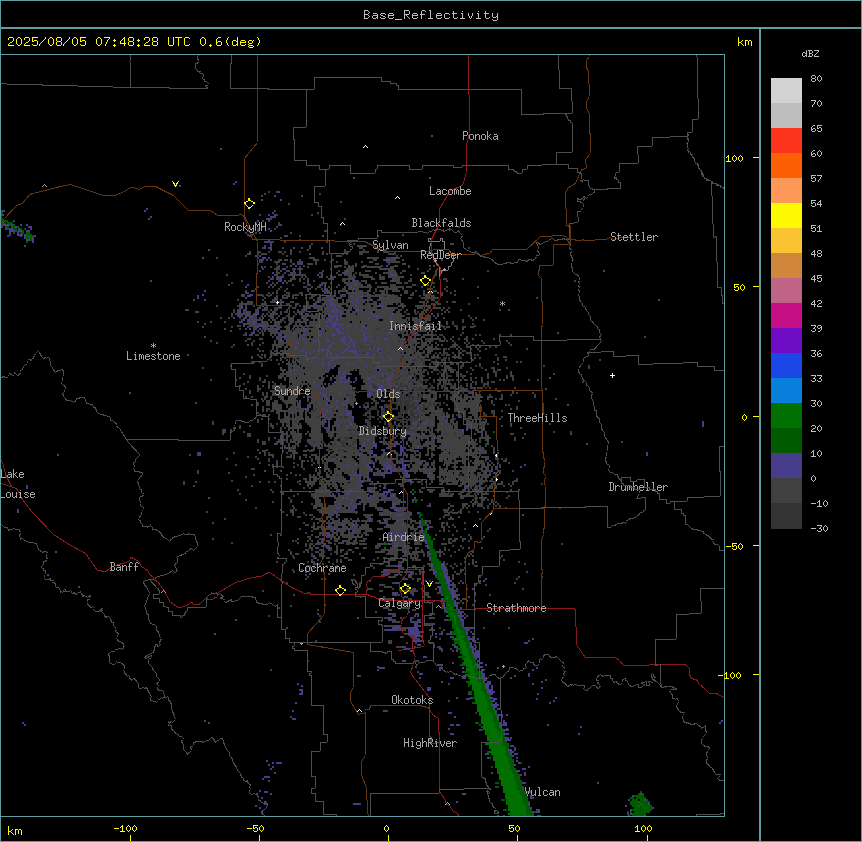Select the Didsbury label
The width and height of the screenshot is (862, 842).
(x=383, y=431)
